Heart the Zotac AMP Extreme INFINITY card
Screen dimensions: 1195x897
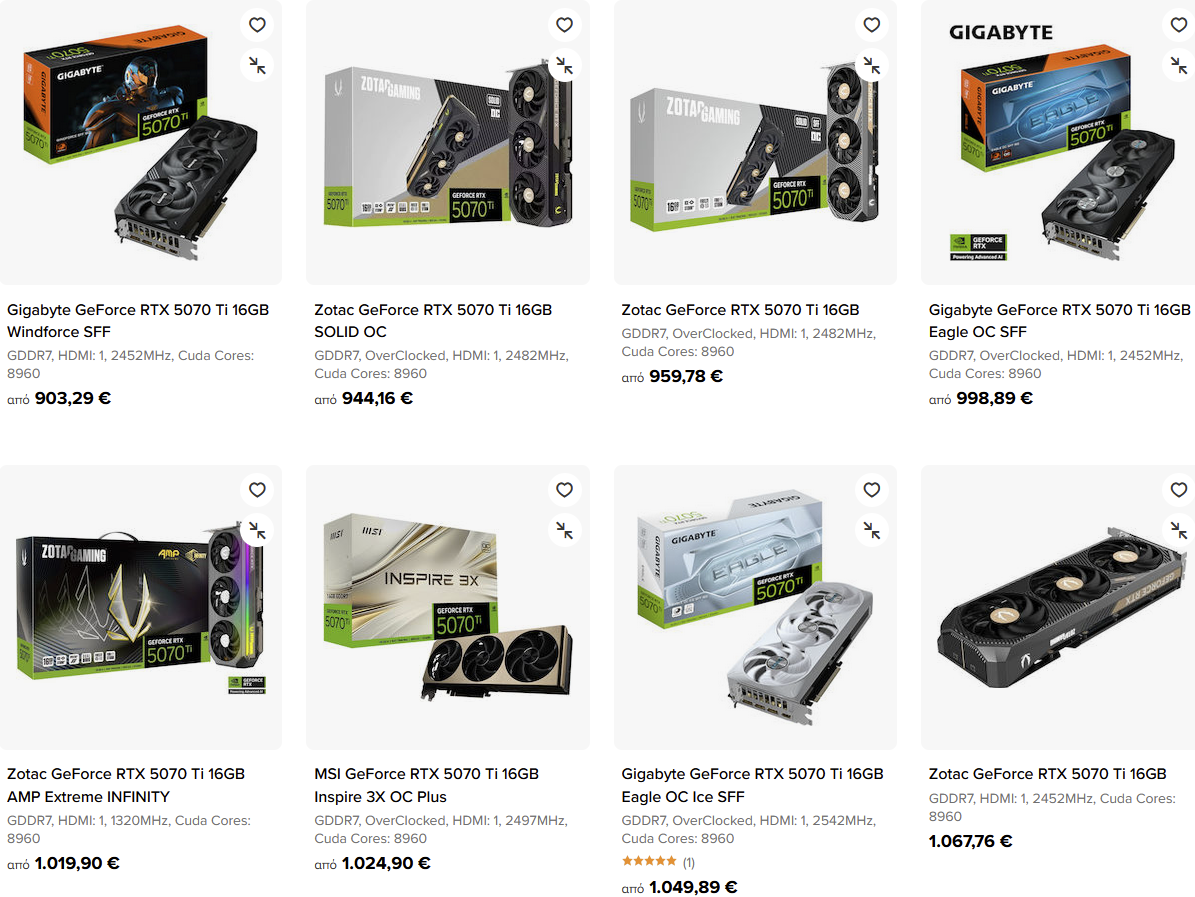[258, 490]
